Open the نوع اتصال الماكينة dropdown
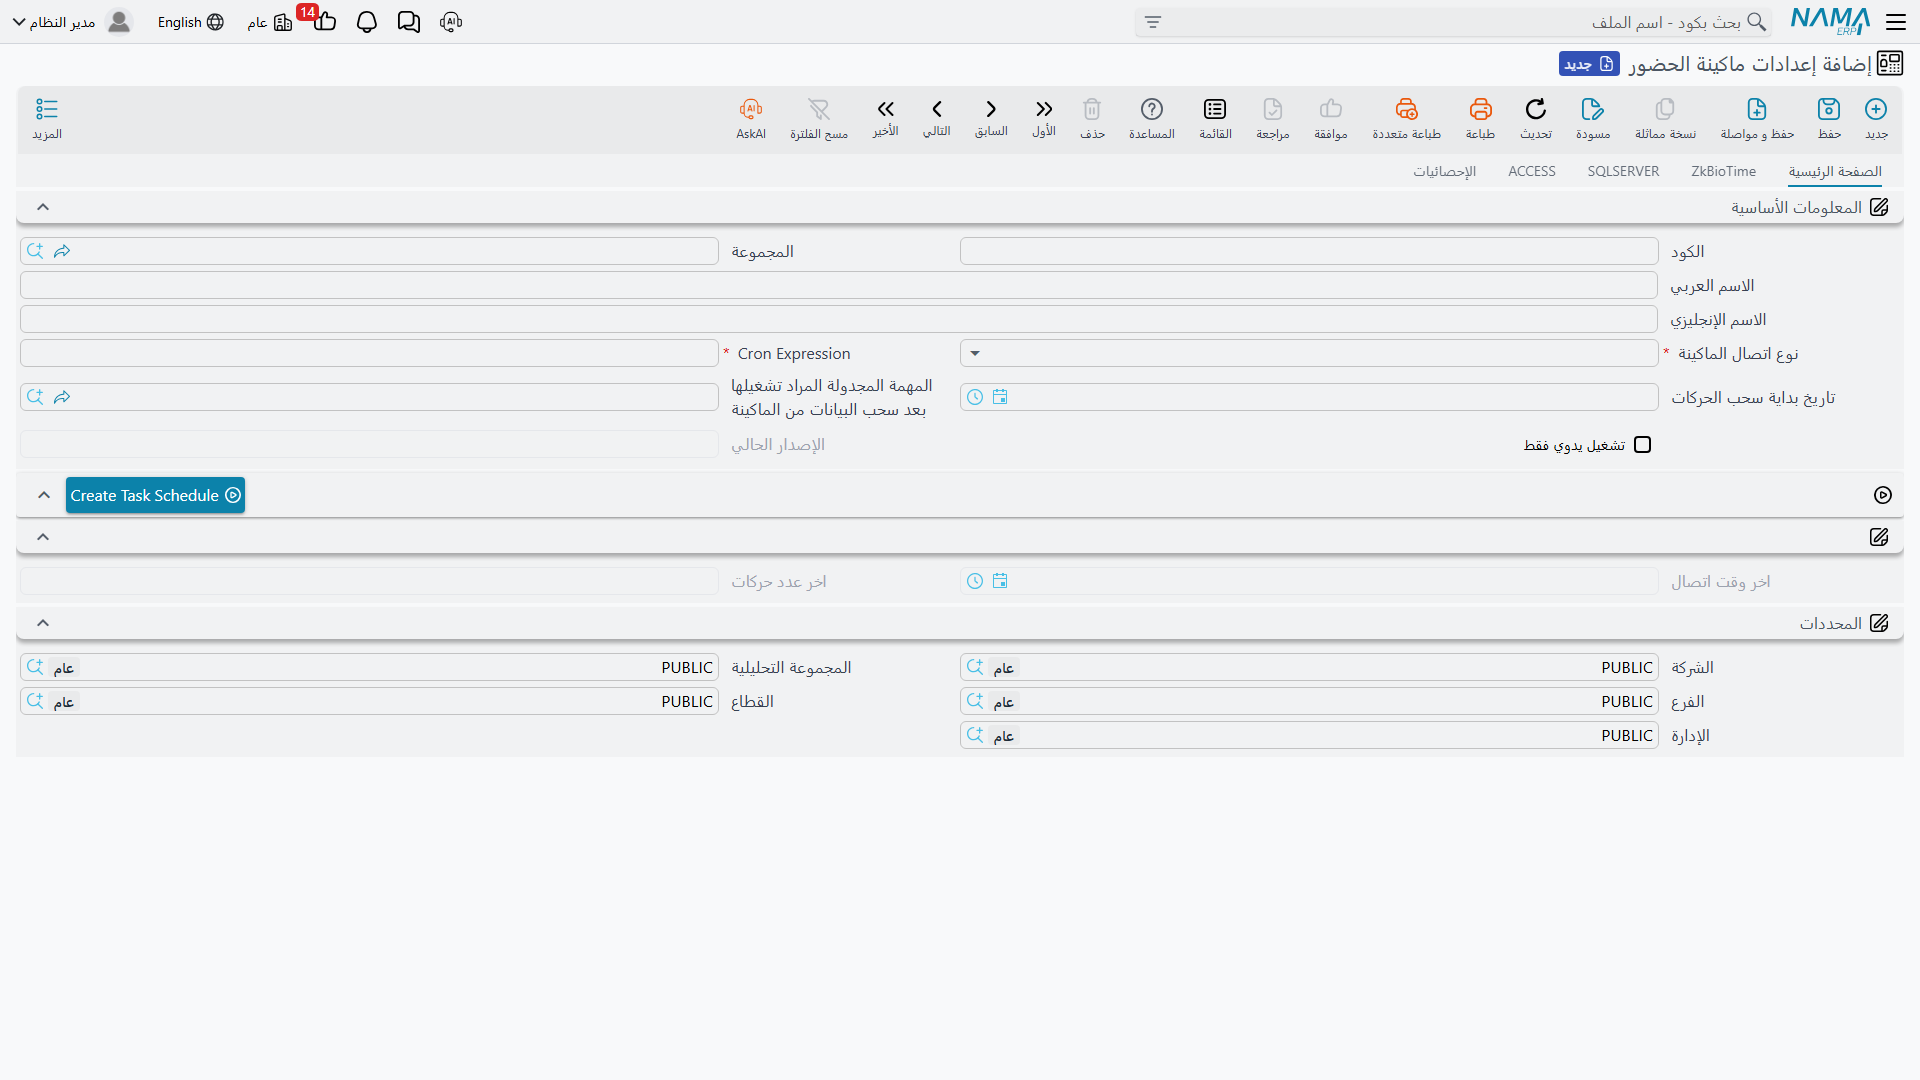1920x1080 pixels. pos(1309,353)
